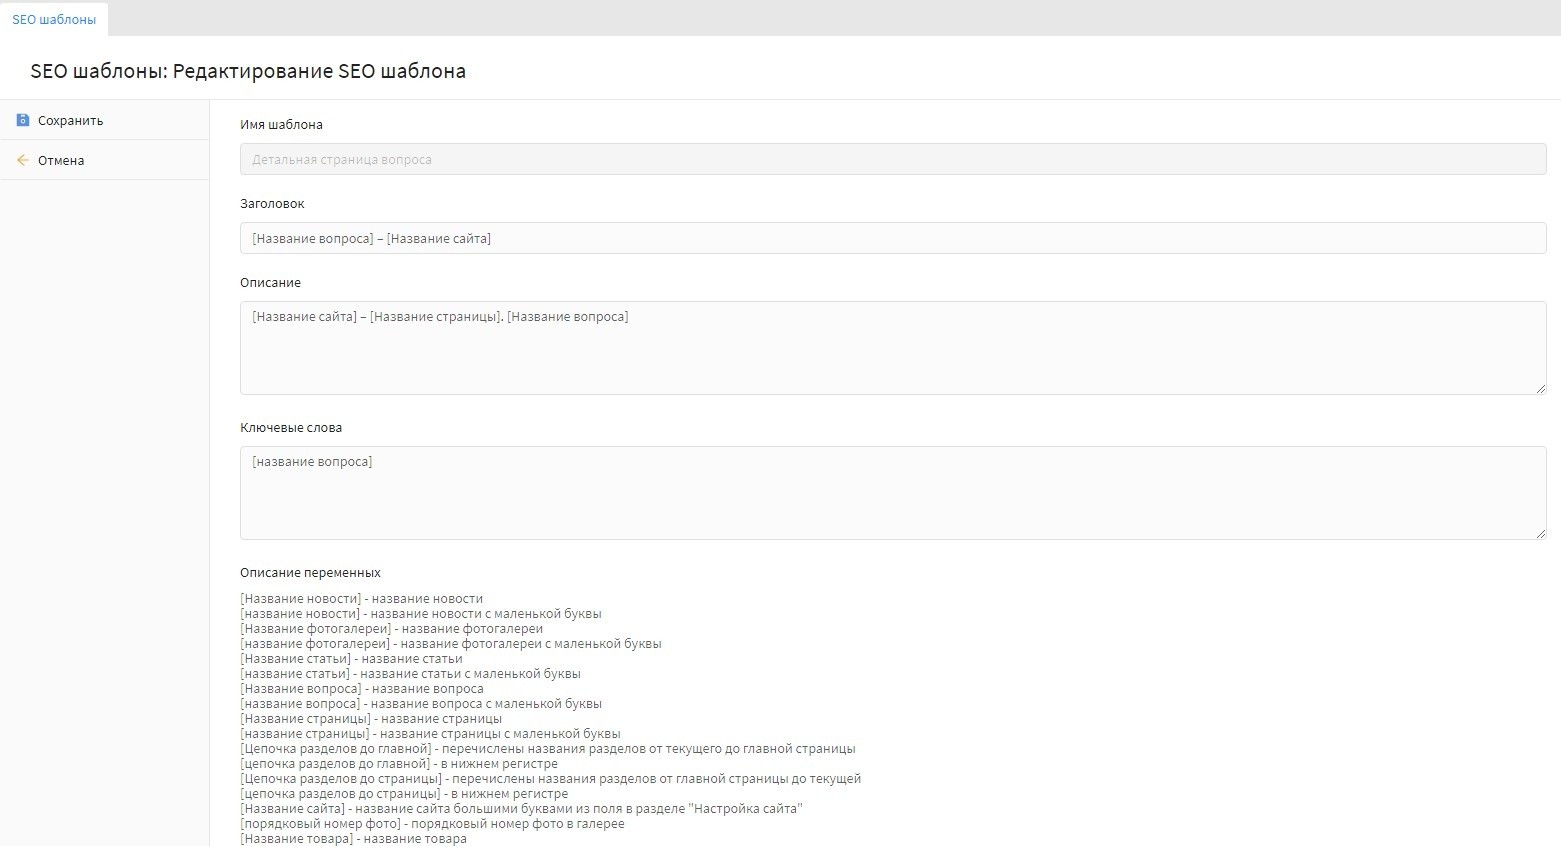Click the capitalized [Название новости] variable line
This screenshot has width=1561, height=846.
click(361, 599)
